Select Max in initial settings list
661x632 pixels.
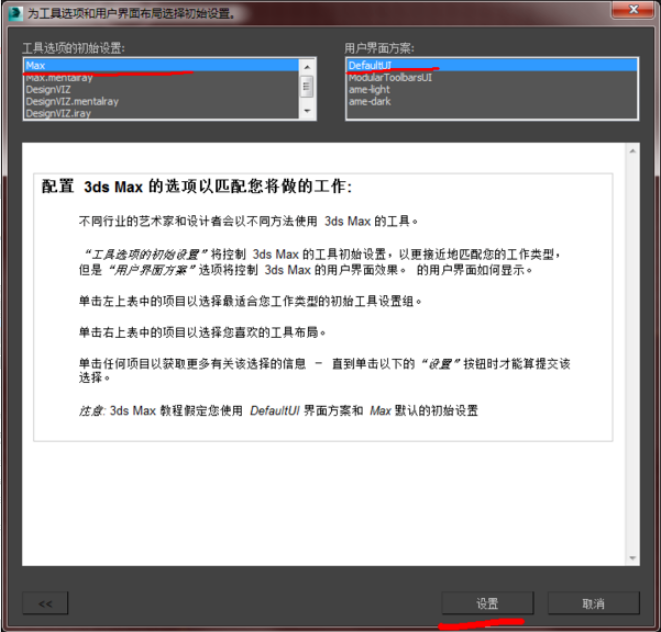click(x=161, y=65)
